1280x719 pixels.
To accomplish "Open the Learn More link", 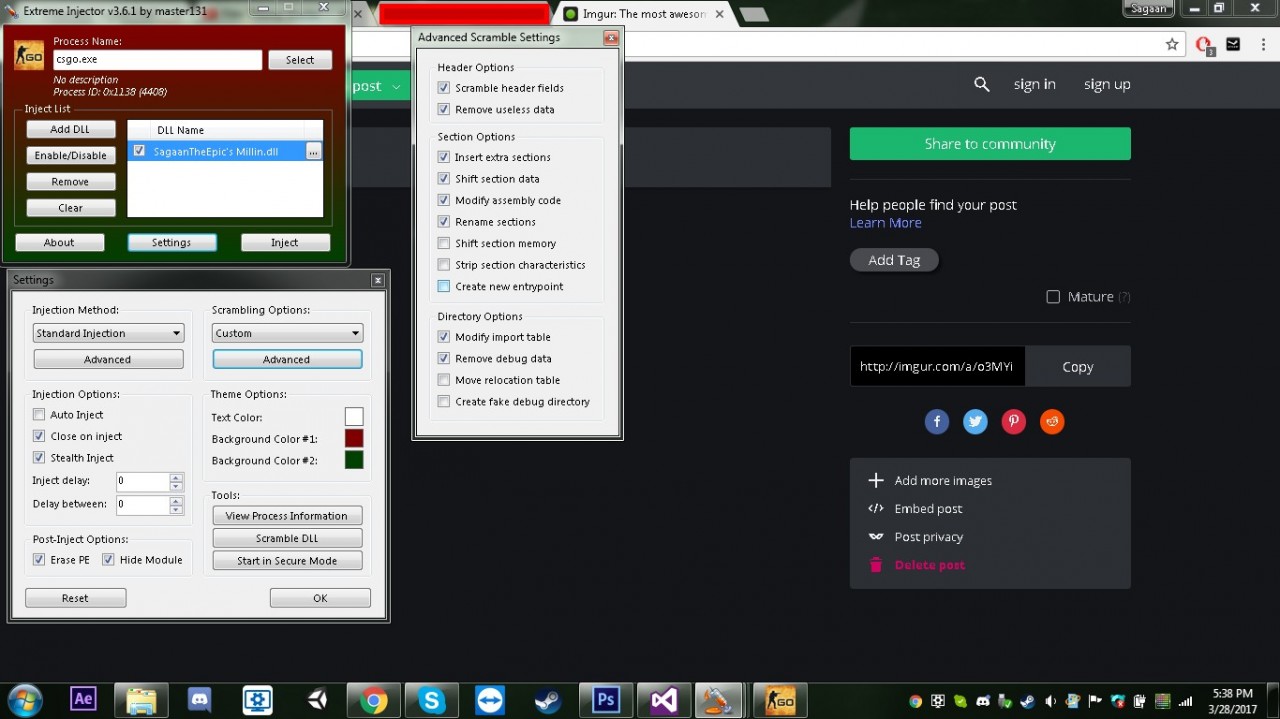I will 886,223.
